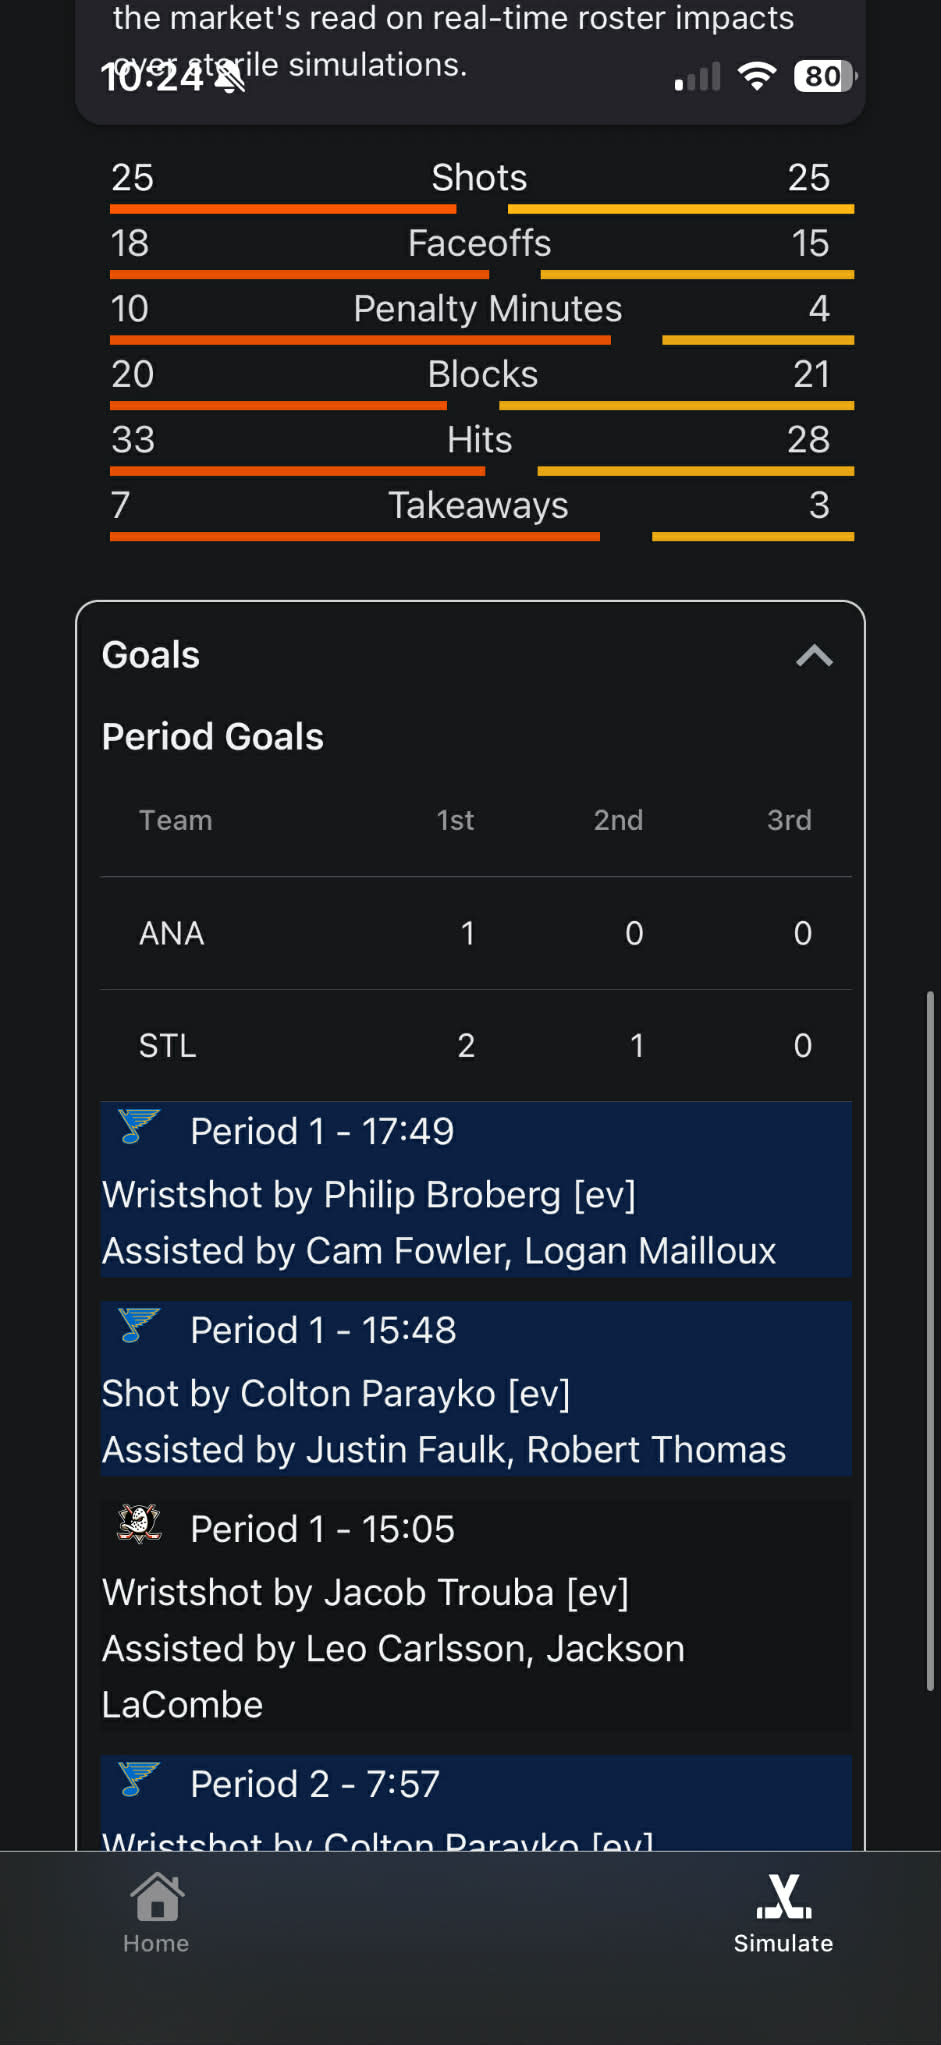
Task: Tap the 3rd period column header
Action: 788,820
